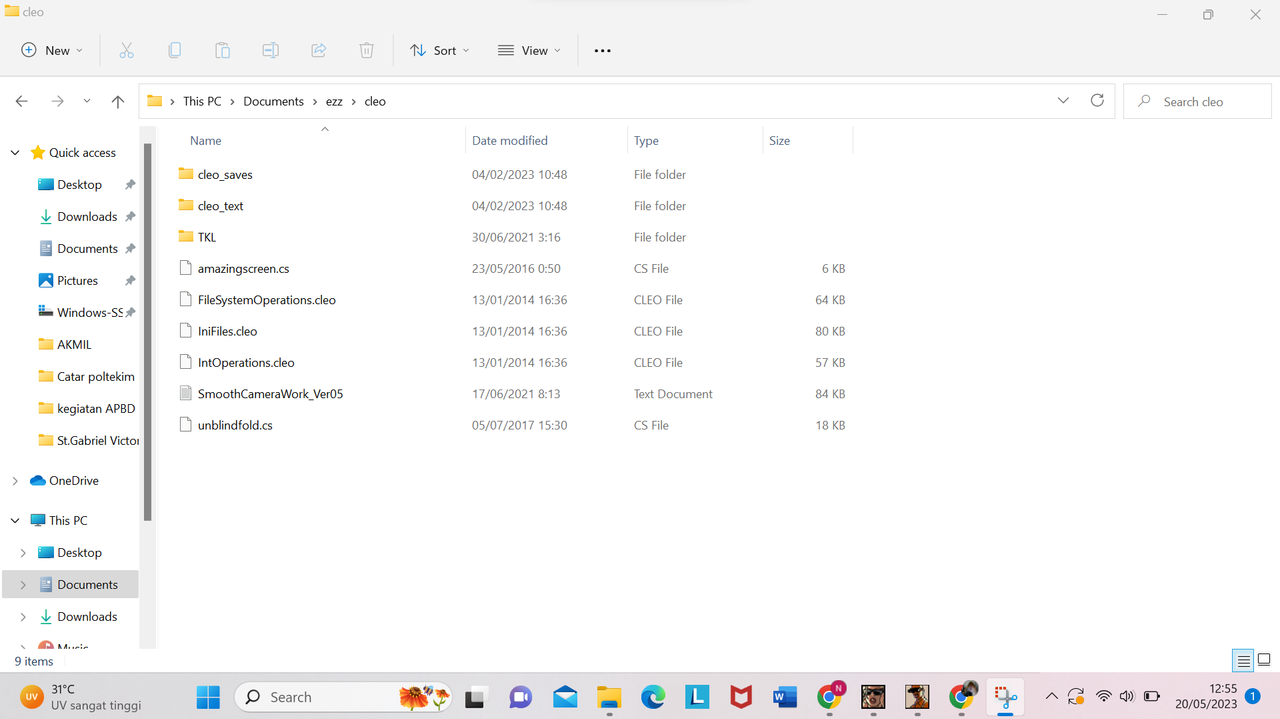Click the battery tray icon

pyautogui.click(x=1151, y=696)
